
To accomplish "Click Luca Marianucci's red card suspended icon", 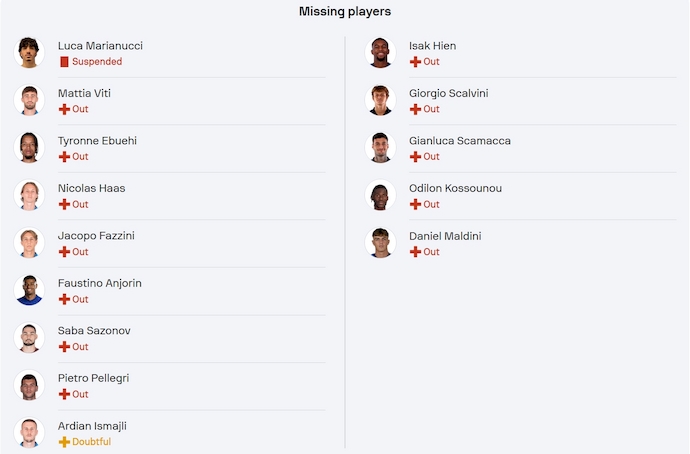I will pyautogui.click(x=64, y=62).
